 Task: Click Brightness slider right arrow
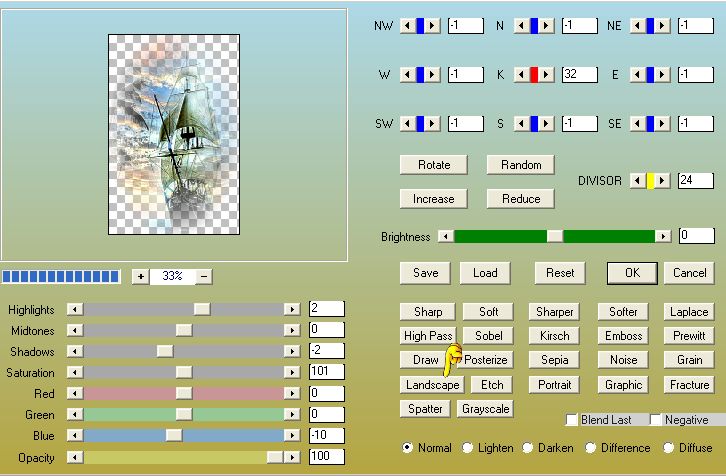pyautogui.click(x=663, y=236)
